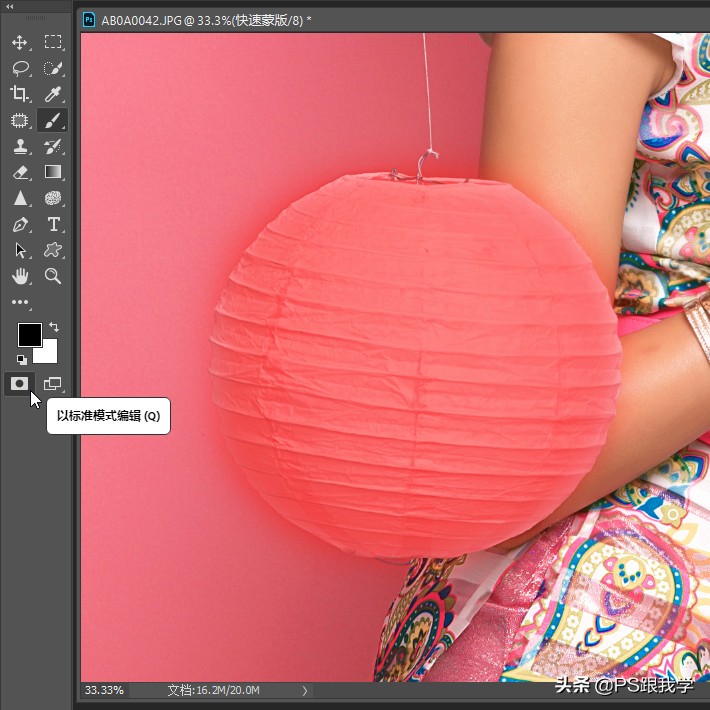Select the Hand tool

[20, 276]
